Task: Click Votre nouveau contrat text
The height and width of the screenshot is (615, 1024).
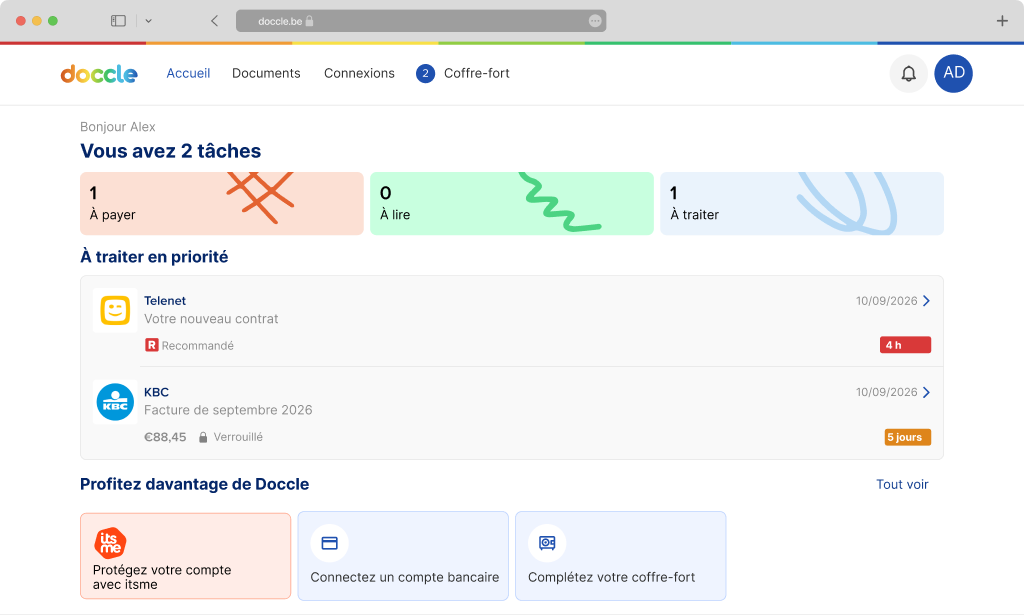Action: pos(211,319)
